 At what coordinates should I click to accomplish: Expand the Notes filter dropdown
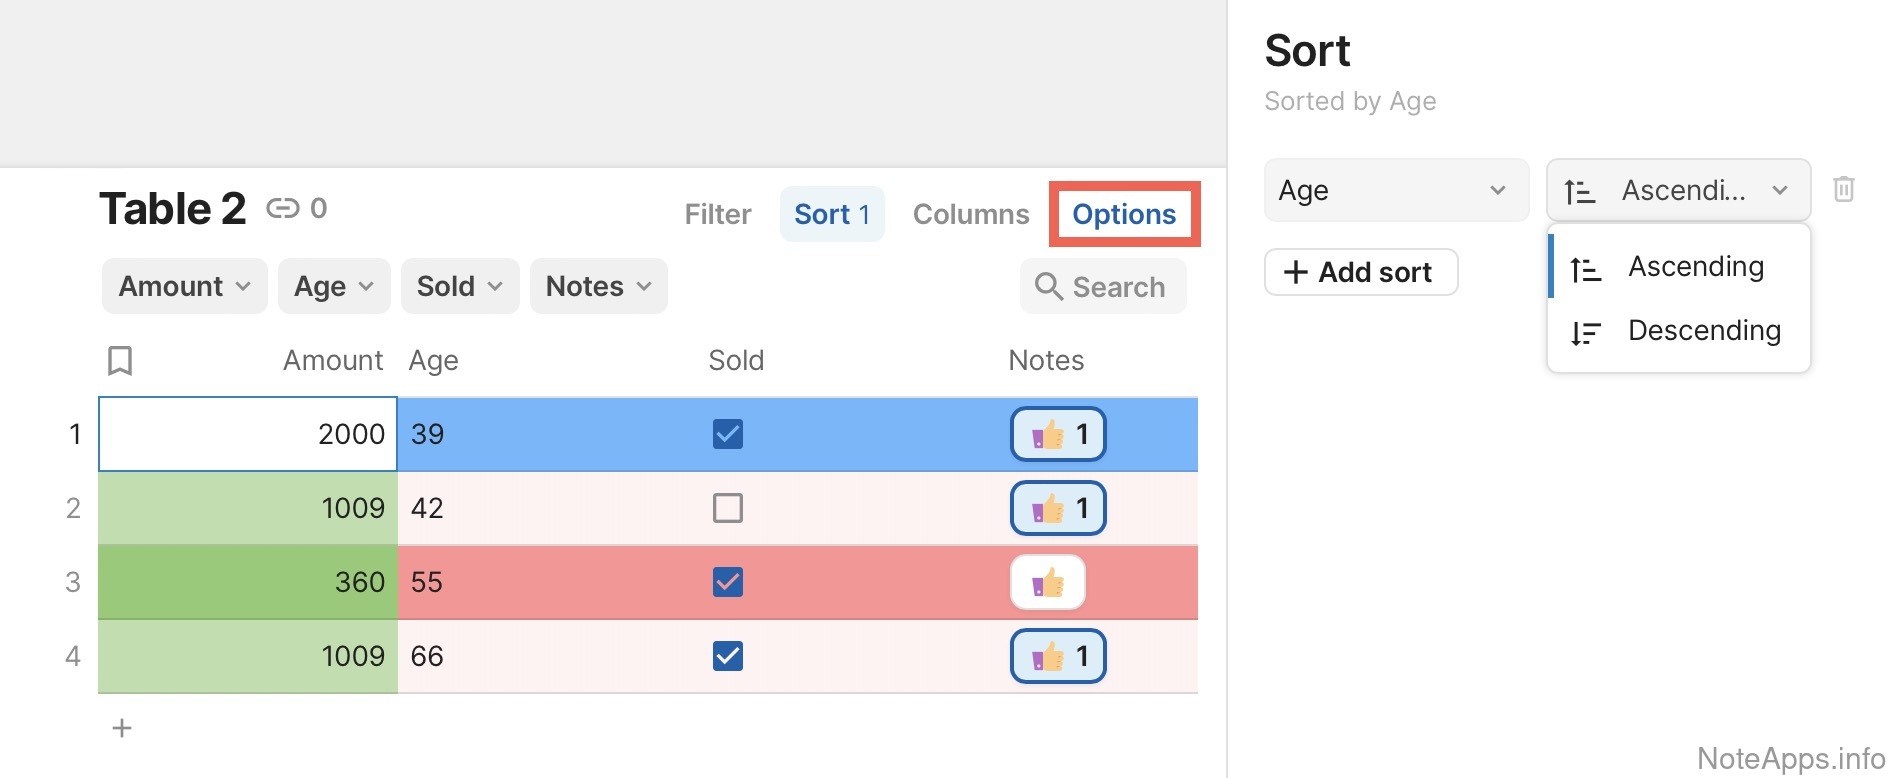point(598,286)
